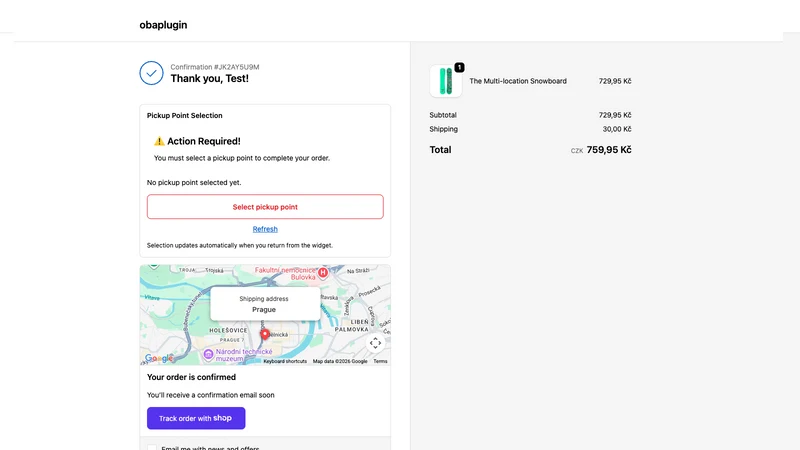The image size is (800, 450).
Task: Click the Confirmation #JK2AY5U9M text
Action: 215,67
